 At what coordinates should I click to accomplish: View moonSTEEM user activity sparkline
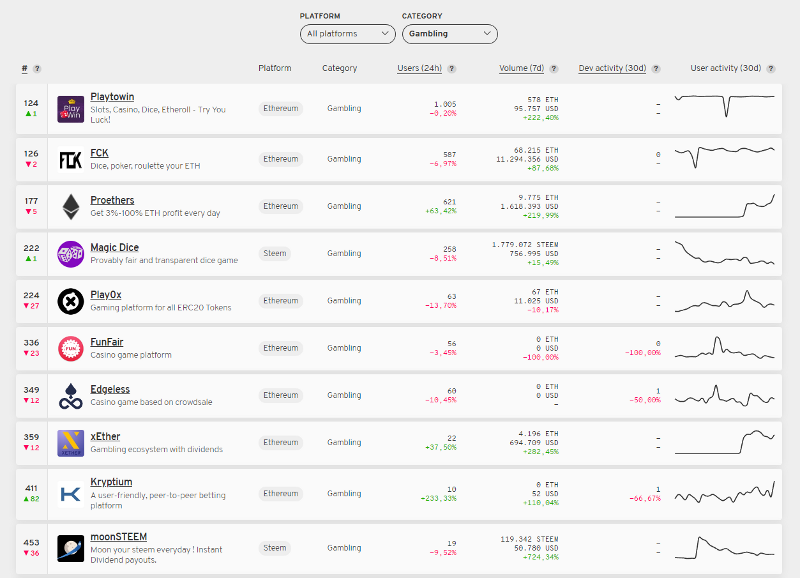(x=724, y=548)
